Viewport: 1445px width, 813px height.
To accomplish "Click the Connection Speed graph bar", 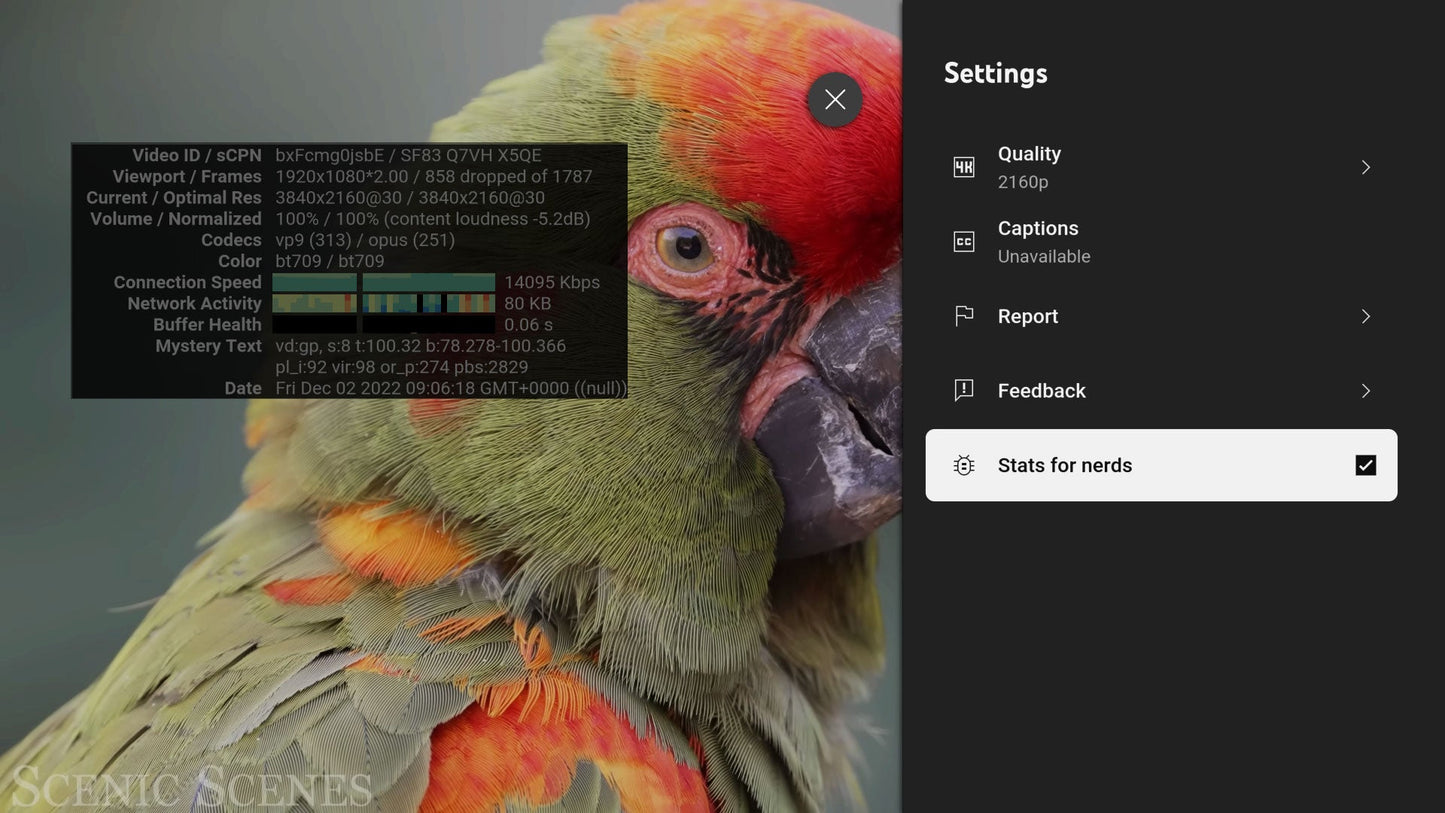I will coord(384,283).
